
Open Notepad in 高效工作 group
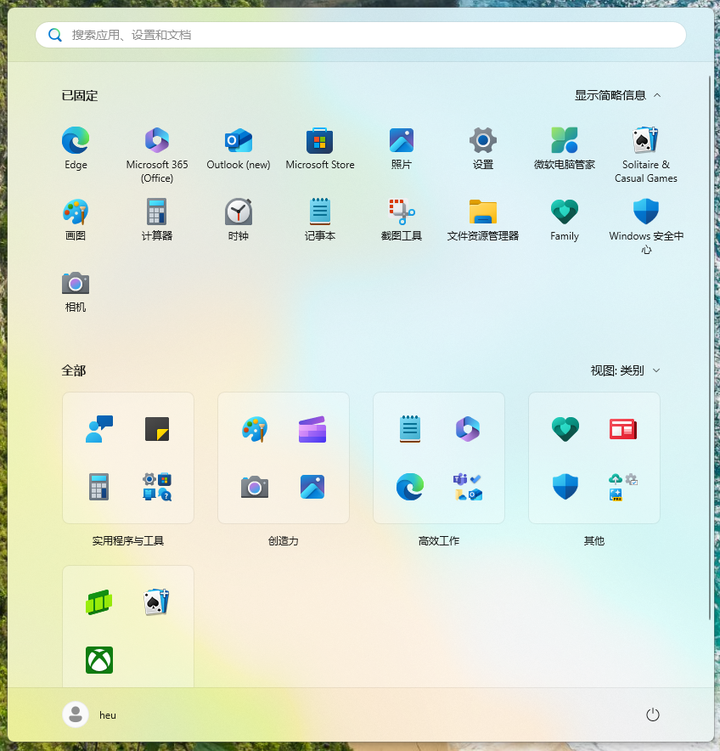(x=410, y=429)
